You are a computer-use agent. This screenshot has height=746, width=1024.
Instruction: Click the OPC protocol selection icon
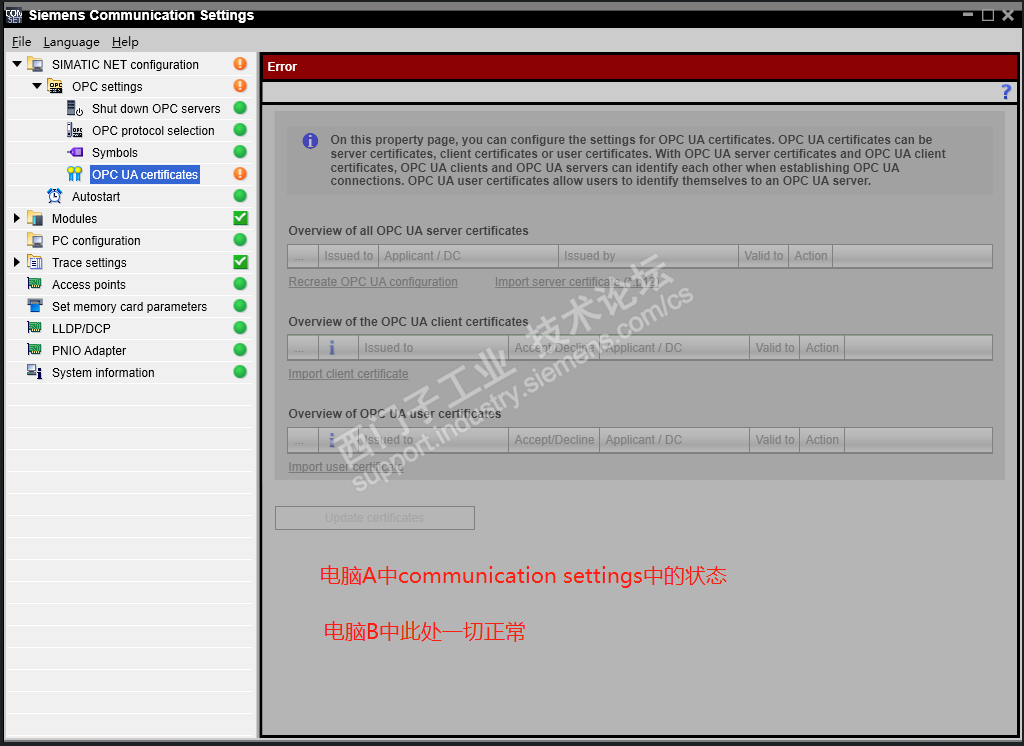point(75,131)
